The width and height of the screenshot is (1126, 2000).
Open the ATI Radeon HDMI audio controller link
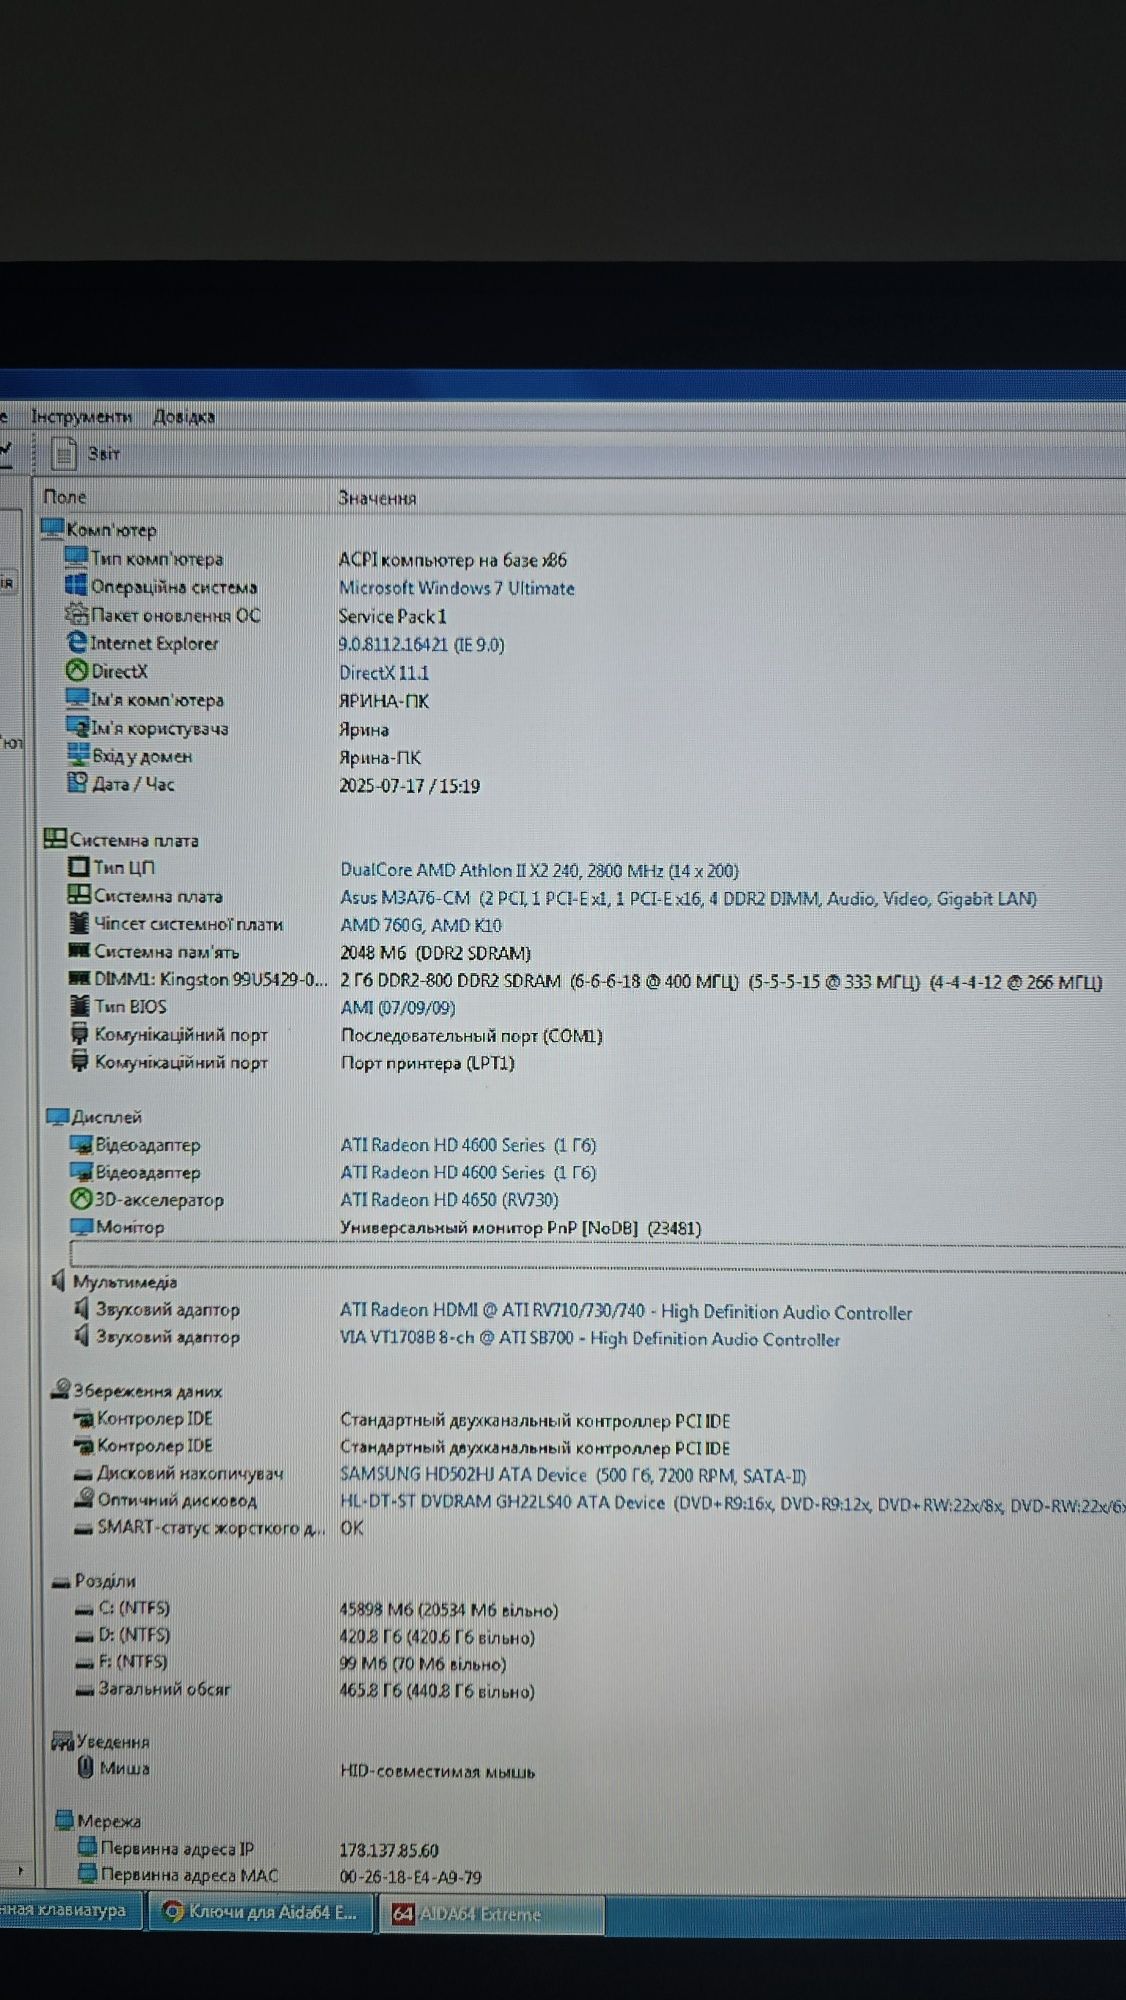point(626,1312)
